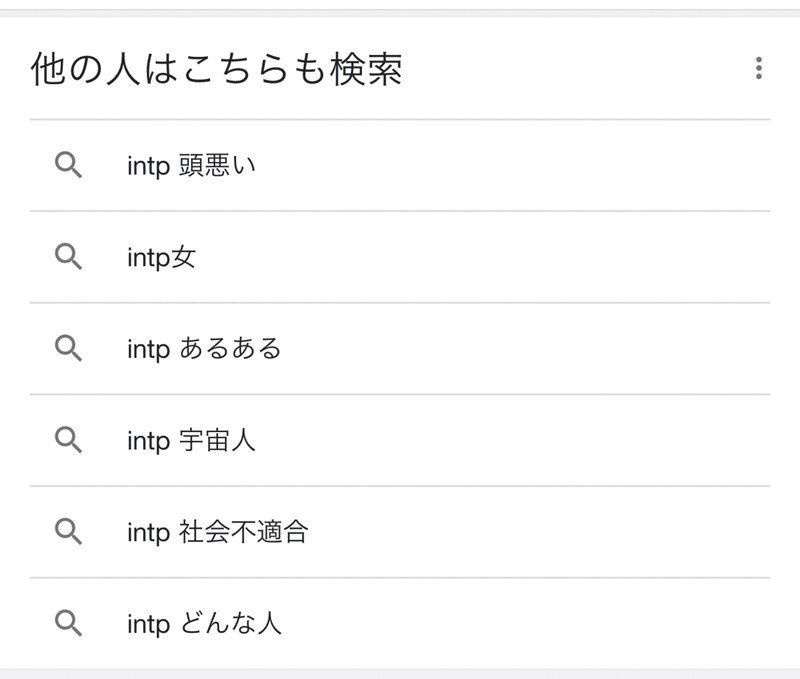Click the first related-search entry
The image size is (800, 679).
[x=400, y=166]
